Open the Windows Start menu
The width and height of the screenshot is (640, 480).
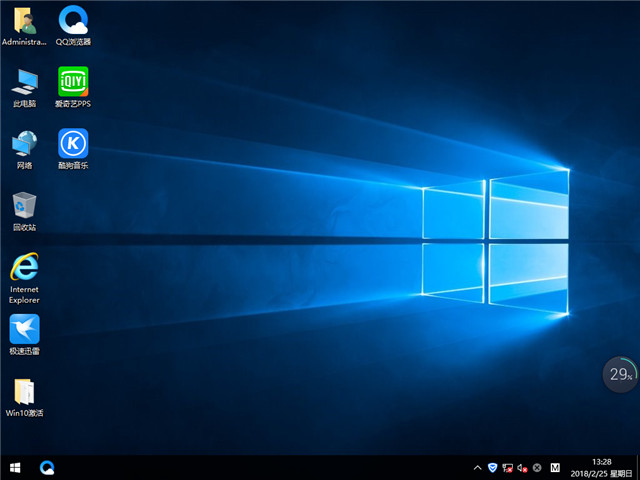(15, 467)
